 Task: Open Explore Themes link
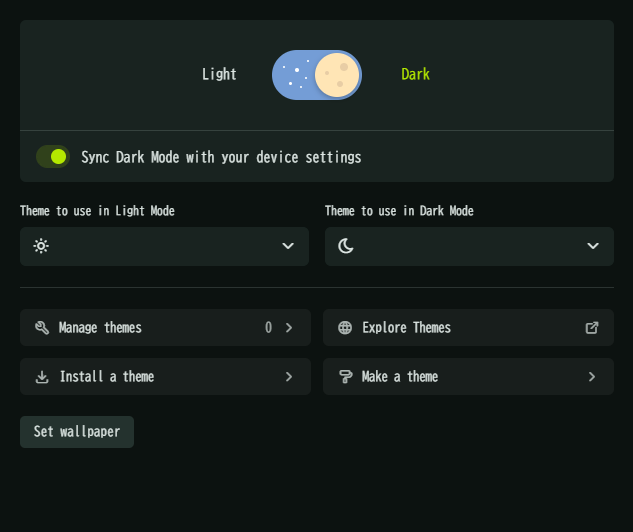point(468,327)
